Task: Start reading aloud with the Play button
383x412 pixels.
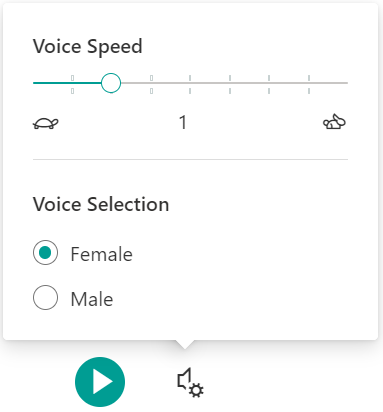Action: pos(100,382)
